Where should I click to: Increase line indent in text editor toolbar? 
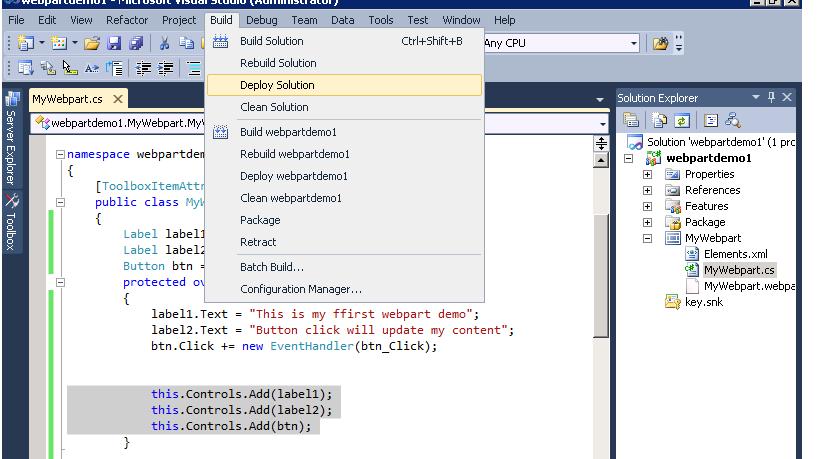(166, 68)
